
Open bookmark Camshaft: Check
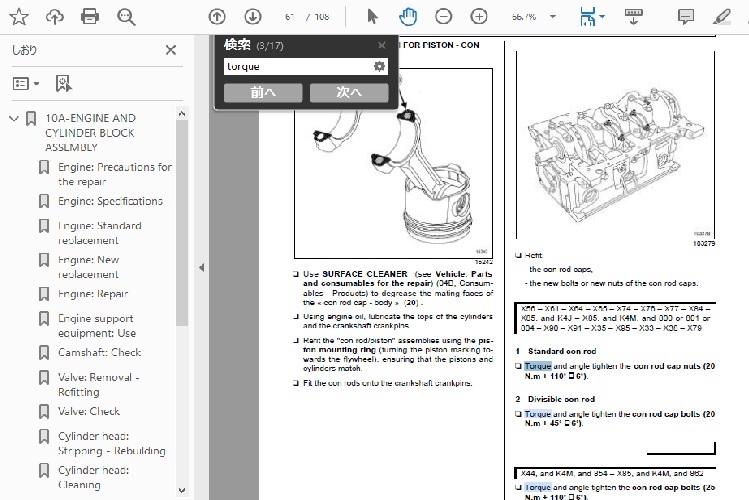point(99,352)
